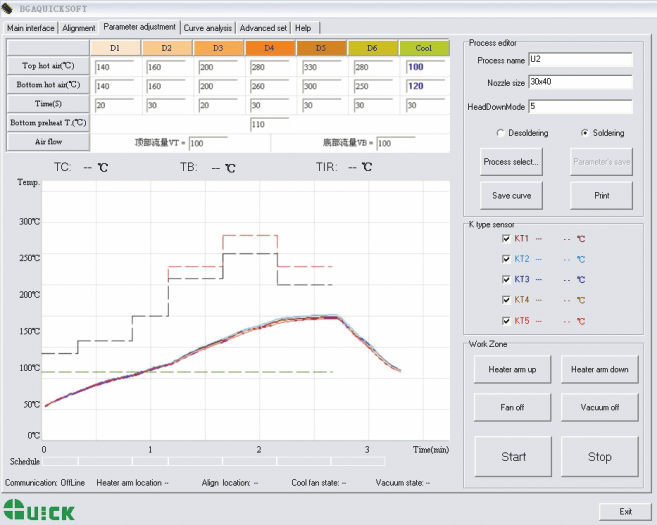
Task: Open the Advanced set tab
Action: point(263,28)
